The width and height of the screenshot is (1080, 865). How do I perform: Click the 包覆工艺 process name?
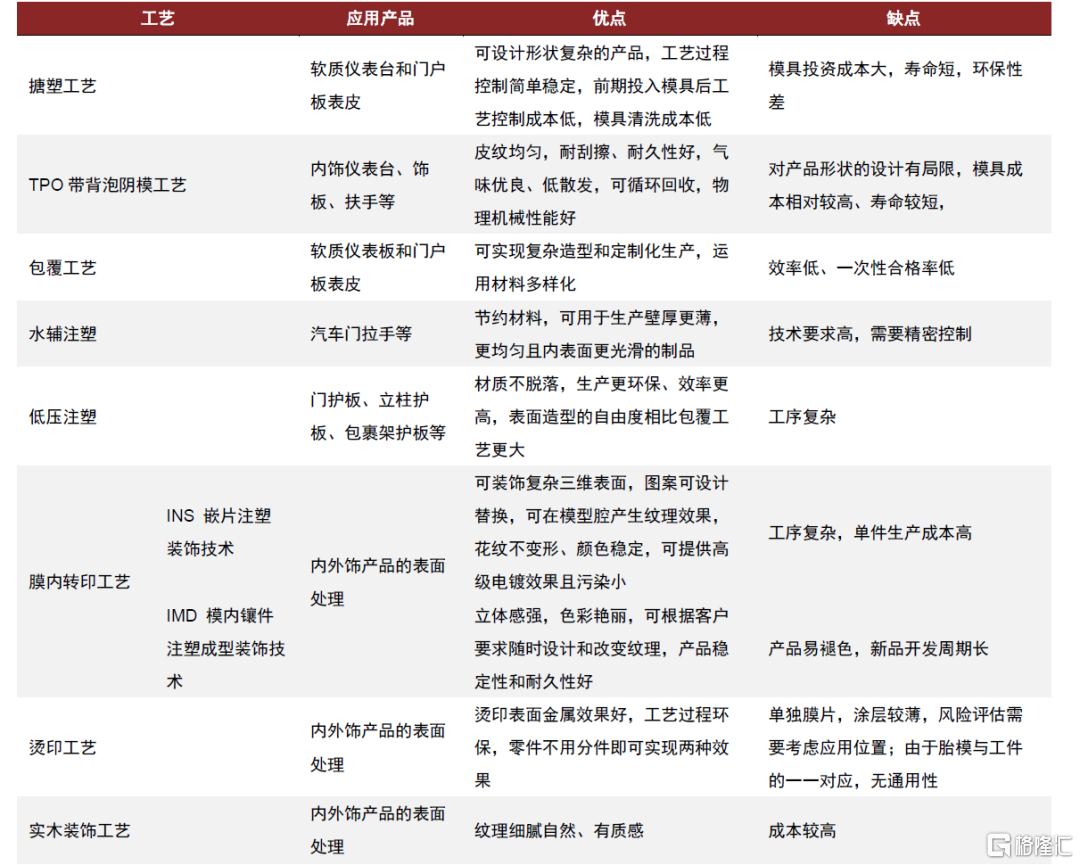point(63,268)
